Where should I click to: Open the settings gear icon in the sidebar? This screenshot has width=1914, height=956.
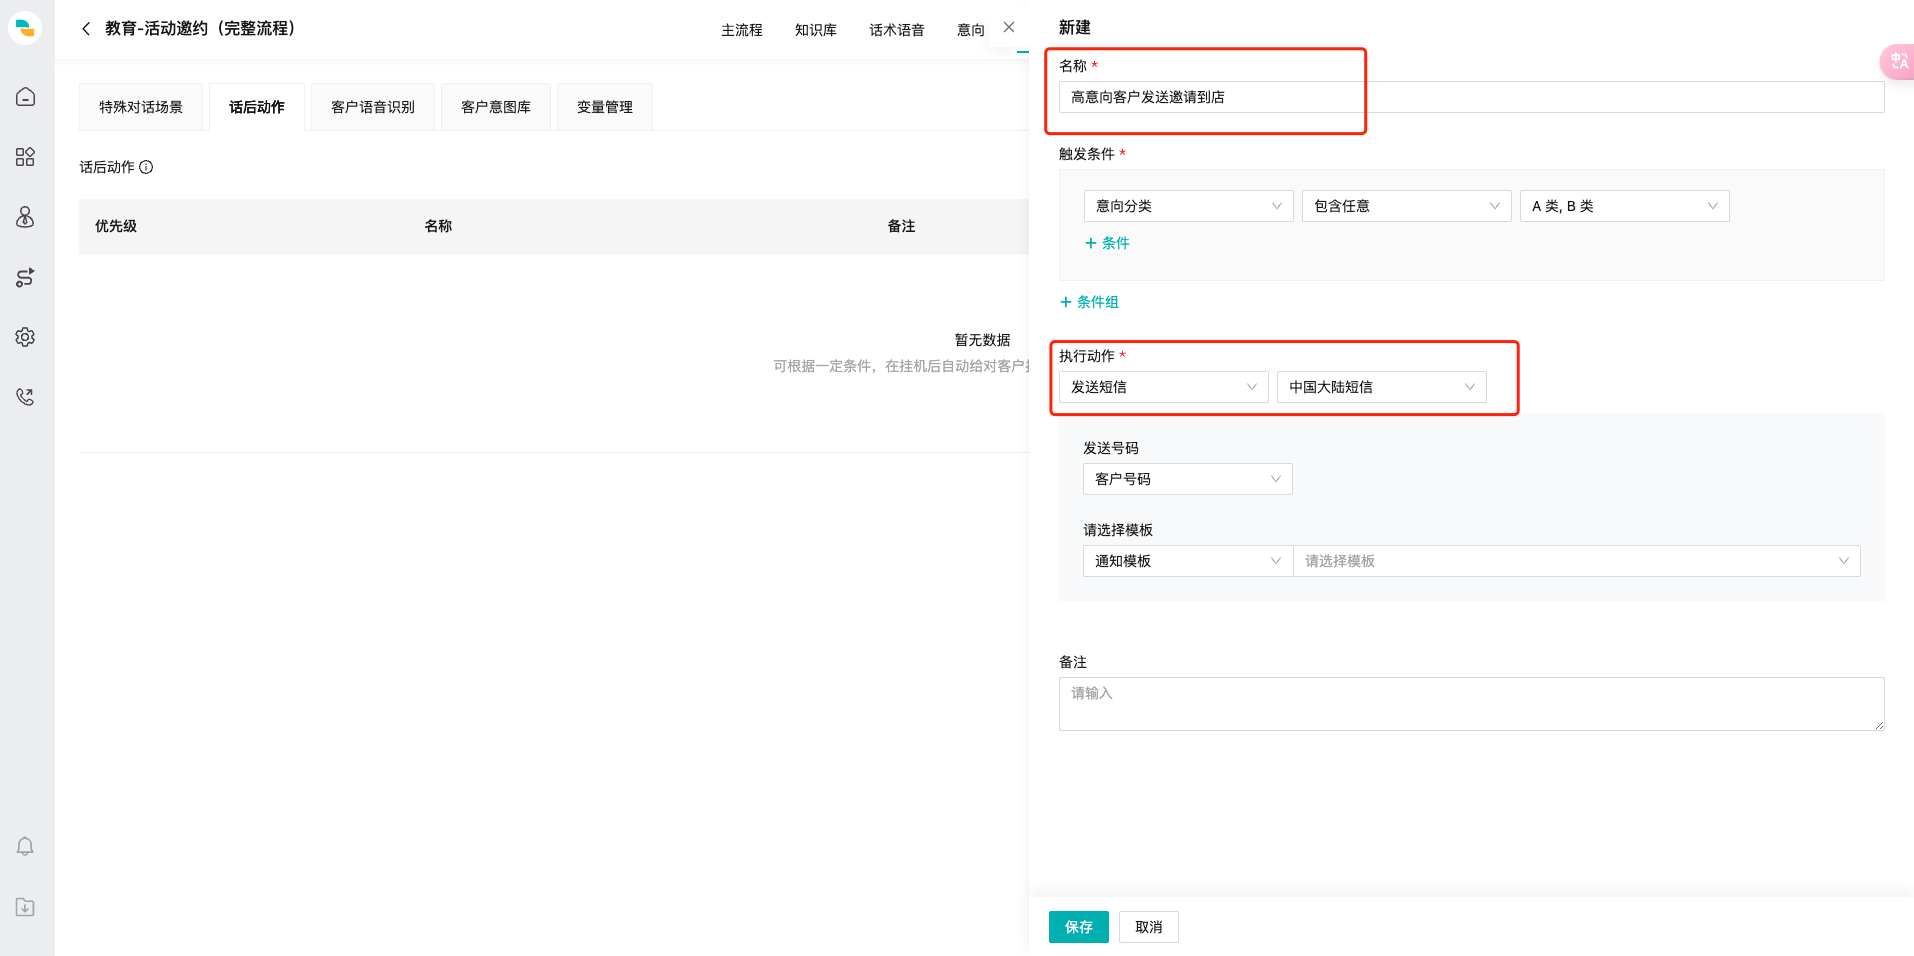25,337
